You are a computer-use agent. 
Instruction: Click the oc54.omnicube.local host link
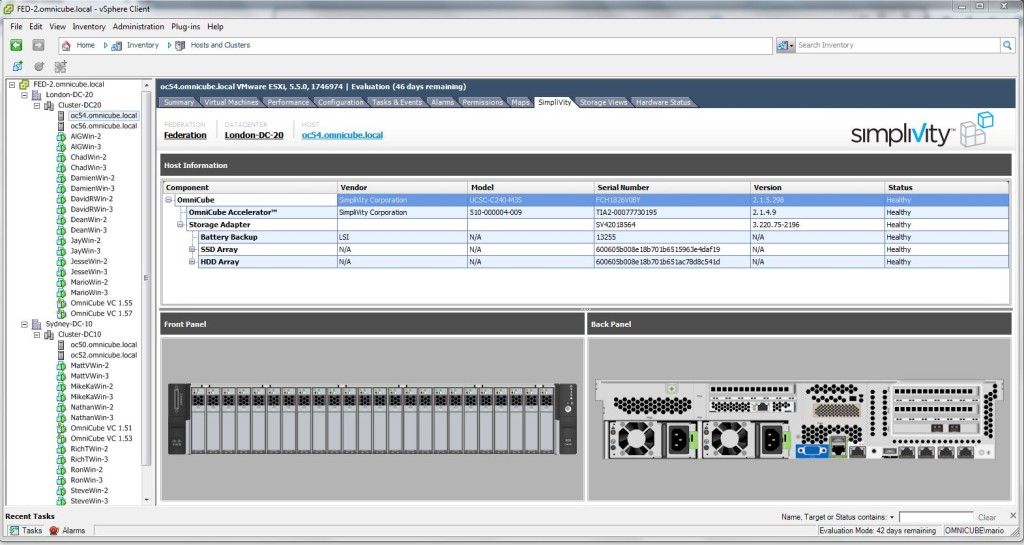(x=342, y=135)
